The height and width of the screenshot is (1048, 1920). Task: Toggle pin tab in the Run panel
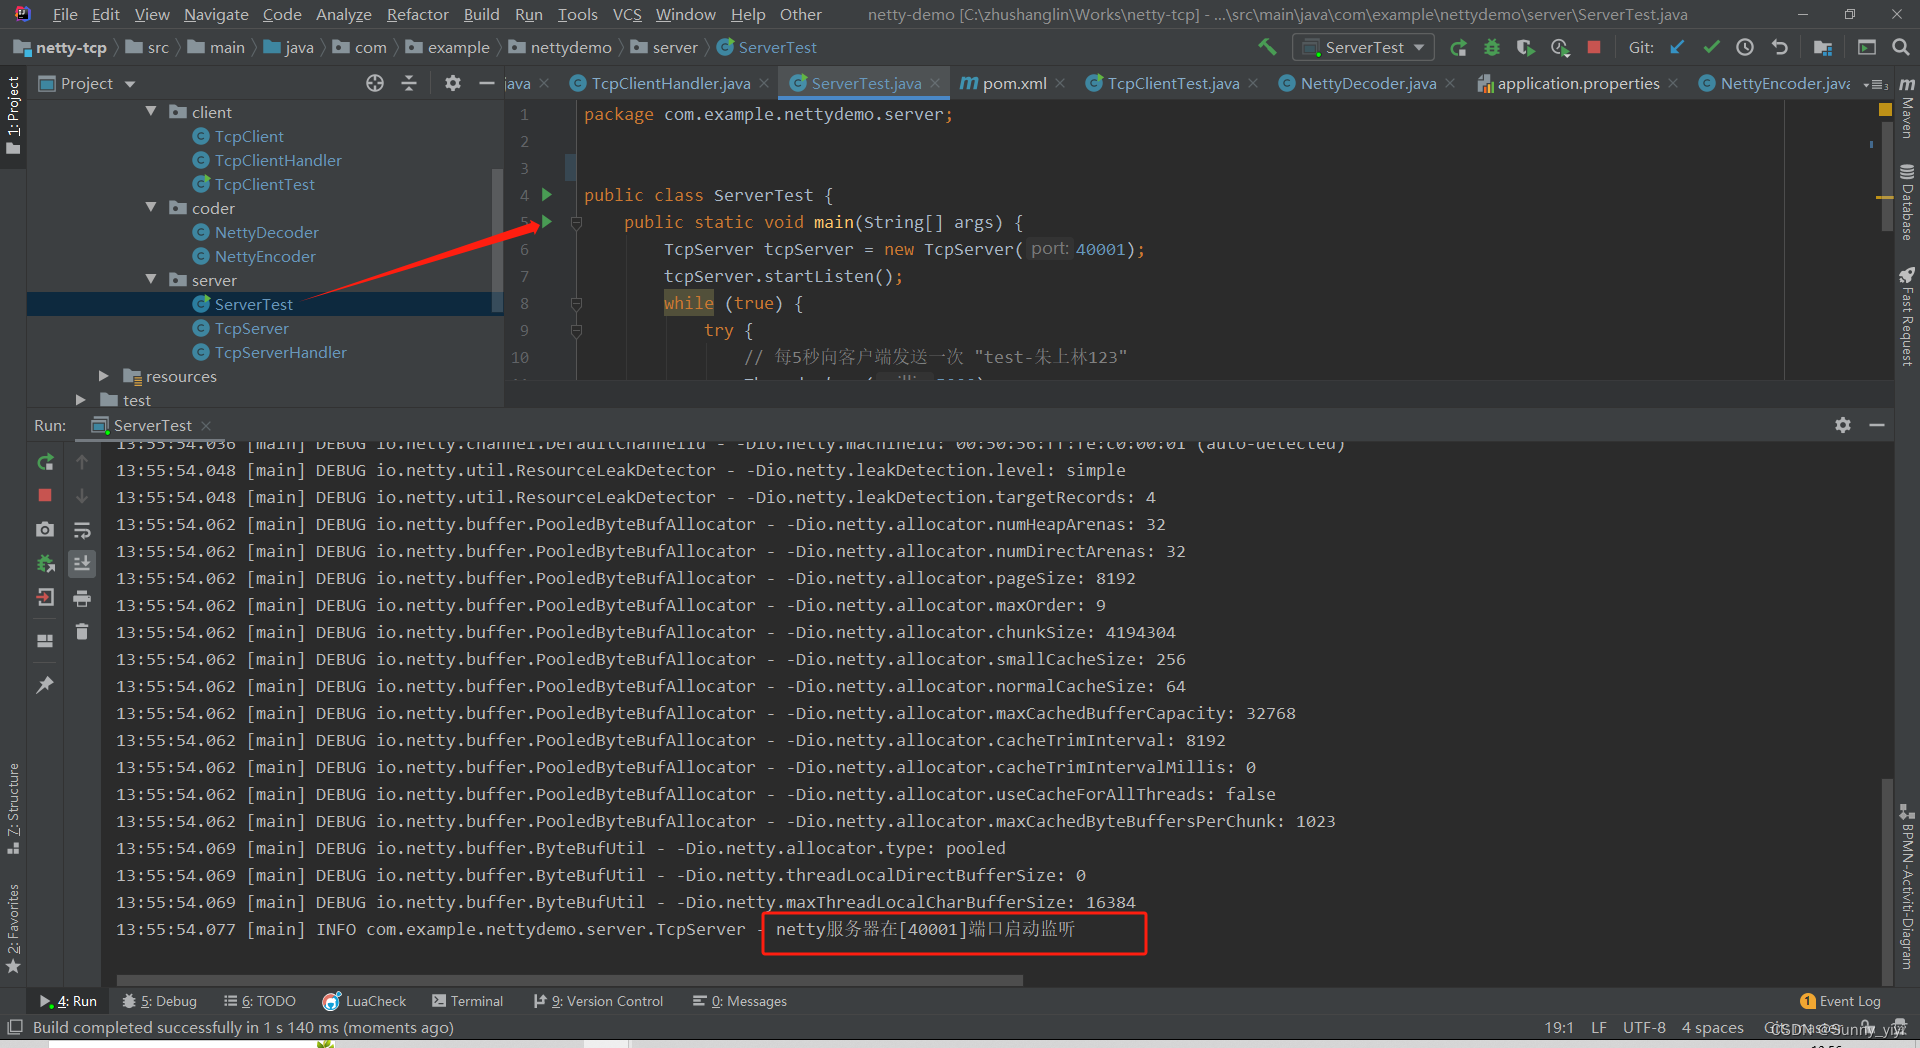pyautogui.click(x=45, y=685)
